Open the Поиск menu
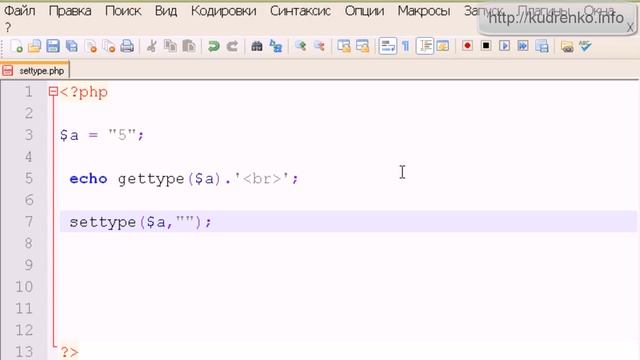Screen dimensions: 640x360 (x=123, y=11)
